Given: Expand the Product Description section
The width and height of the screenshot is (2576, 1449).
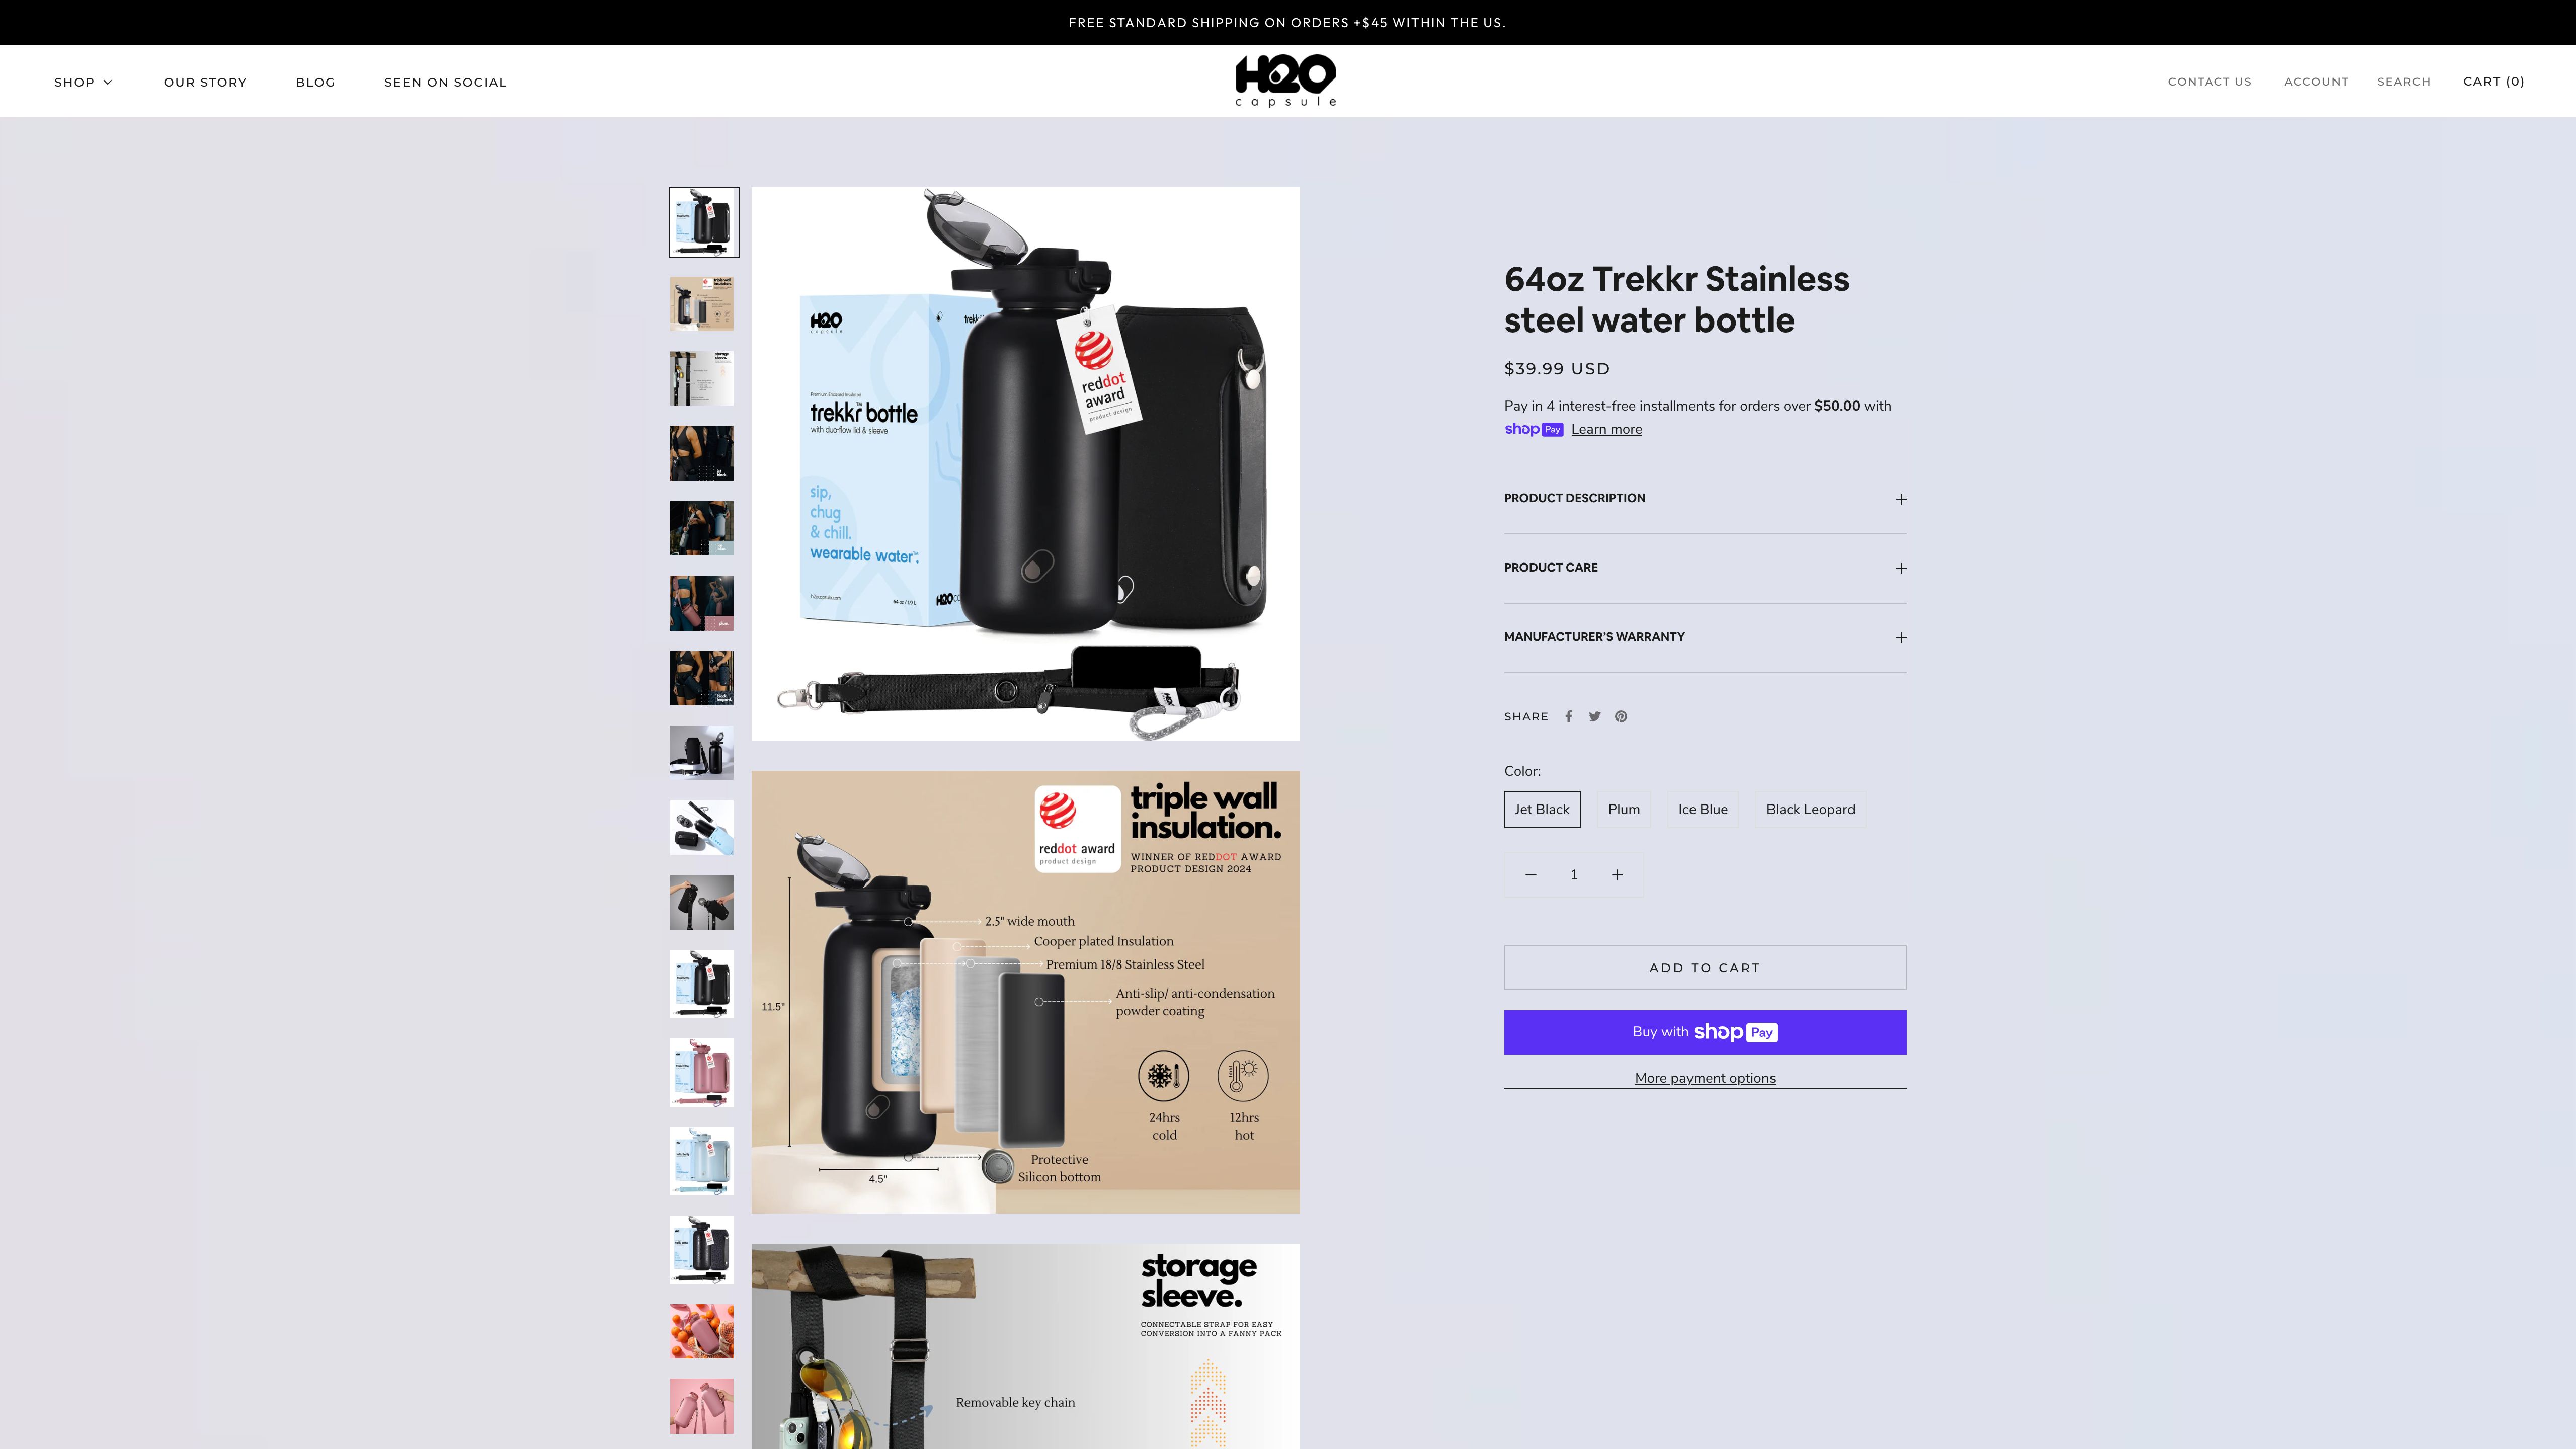Looking at the screenshot, I should (1705, 498).
